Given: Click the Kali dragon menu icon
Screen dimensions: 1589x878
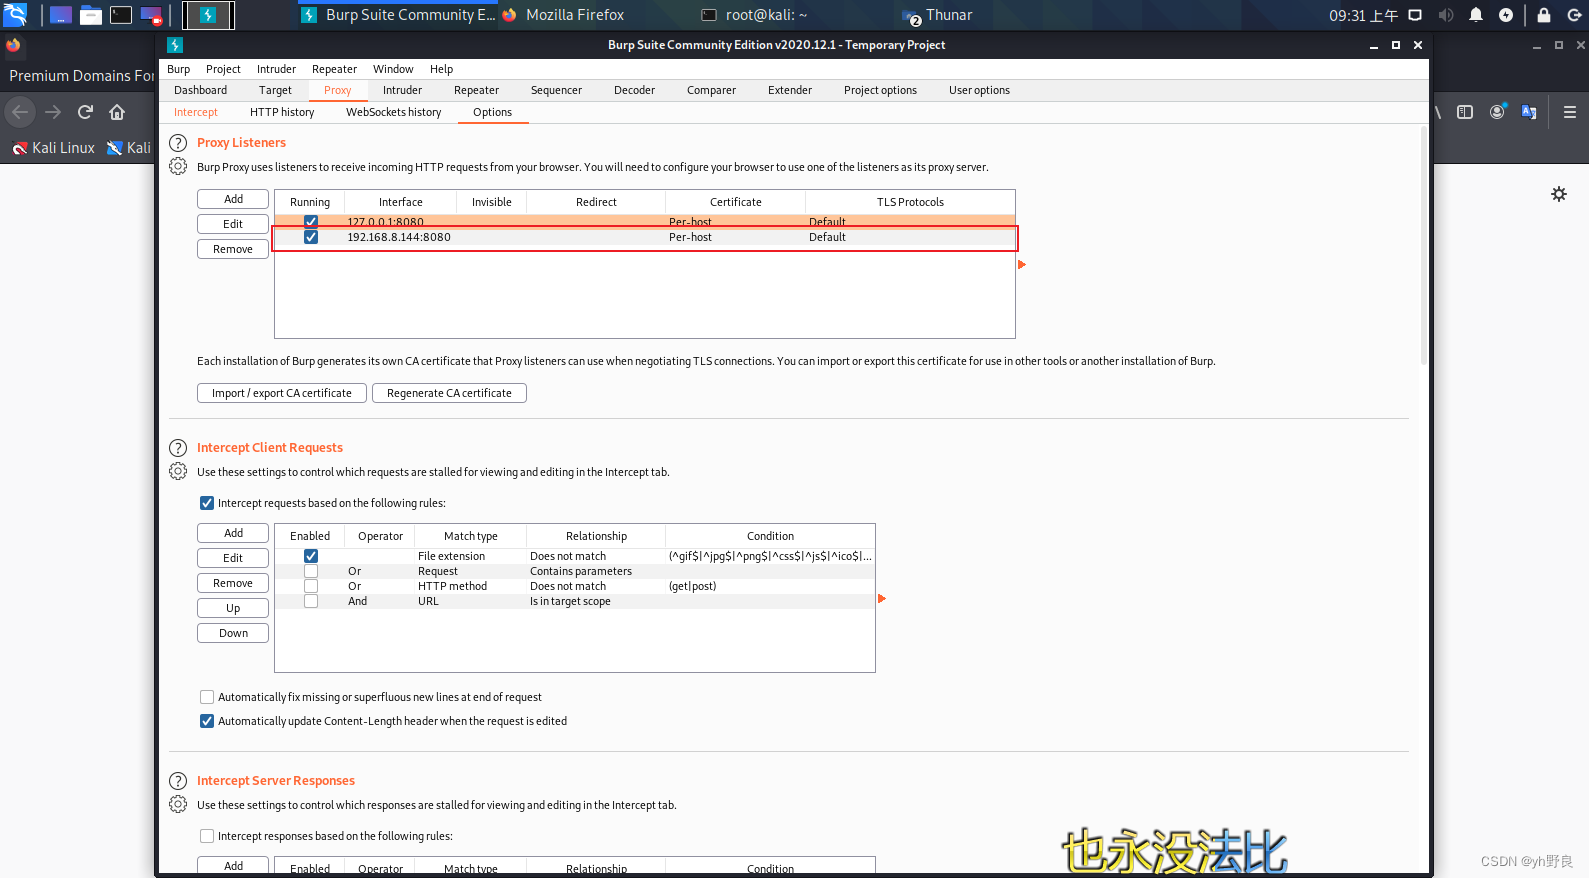Looking at the screenshot, I should (15, 14).
